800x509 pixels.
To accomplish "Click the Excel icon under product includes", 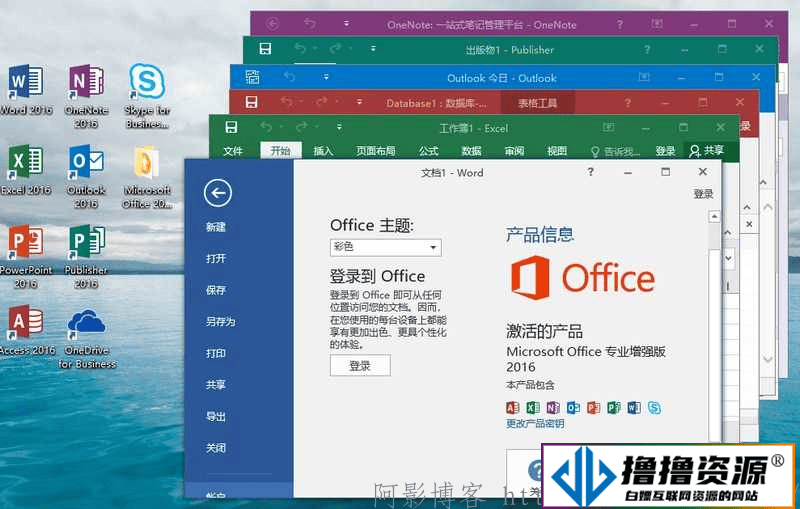I will click(x=533, y=407).
